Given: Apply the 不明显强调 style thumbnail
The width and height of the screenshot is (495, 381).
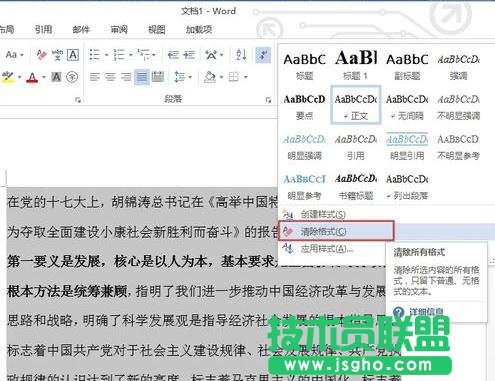Looking at the screenshot, I should (x=458, y=105).
